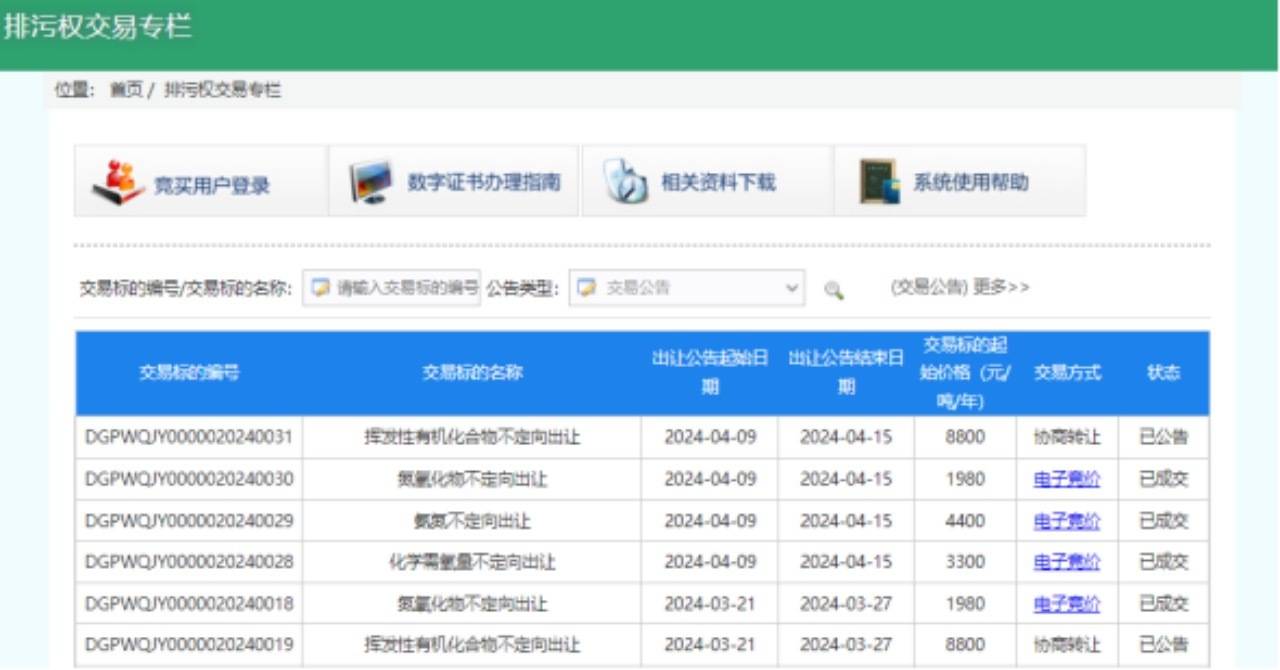Open the 数字证书办理指南 monitor icon
1280x670 pixels.
[371, 181]
